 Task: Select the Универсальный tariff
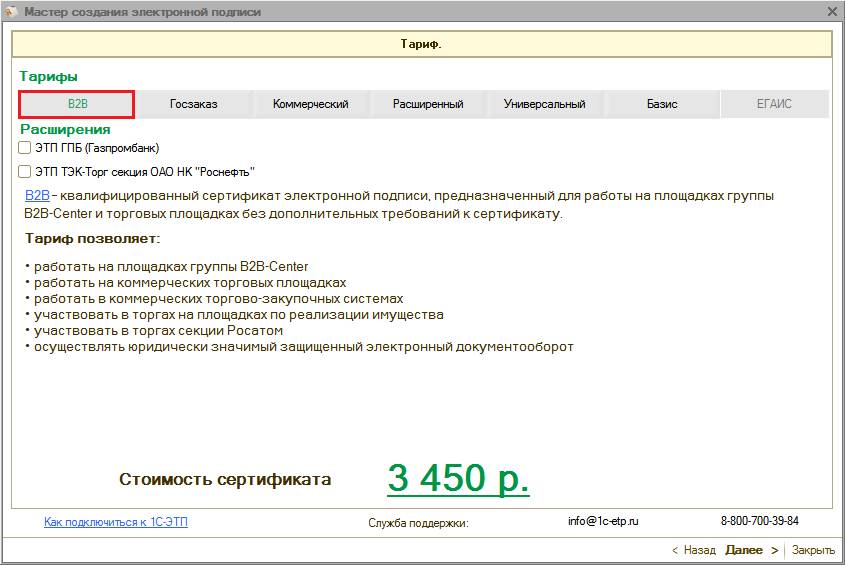tap(544, 104)
